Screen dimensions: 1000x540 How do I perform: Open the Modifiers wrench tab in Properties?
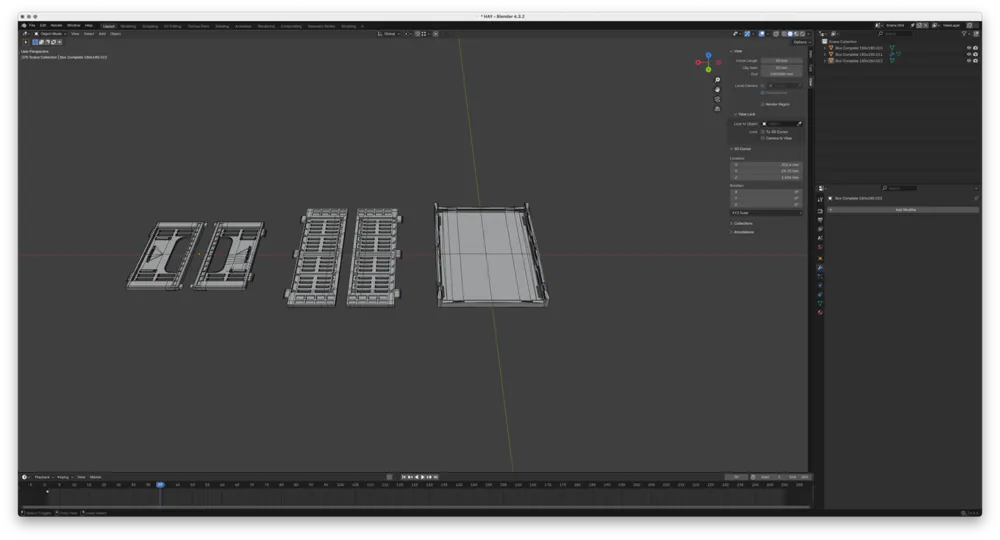[x=820, y=267]
